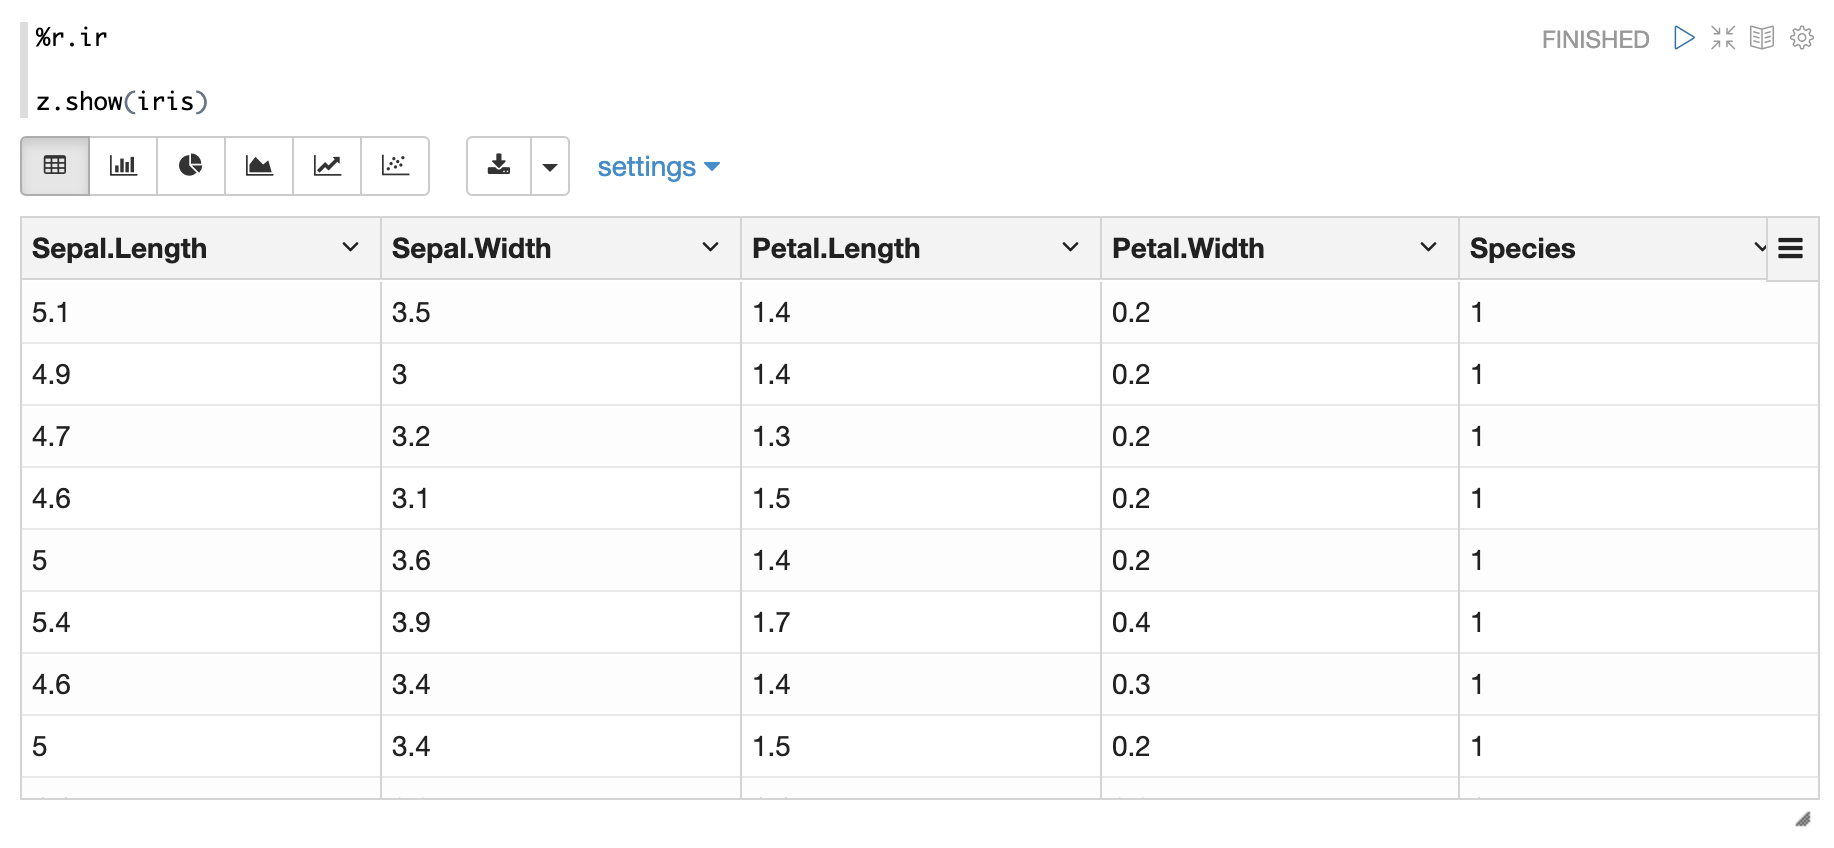
Task: Select the area chart visualization
Action: click(259, 166)
